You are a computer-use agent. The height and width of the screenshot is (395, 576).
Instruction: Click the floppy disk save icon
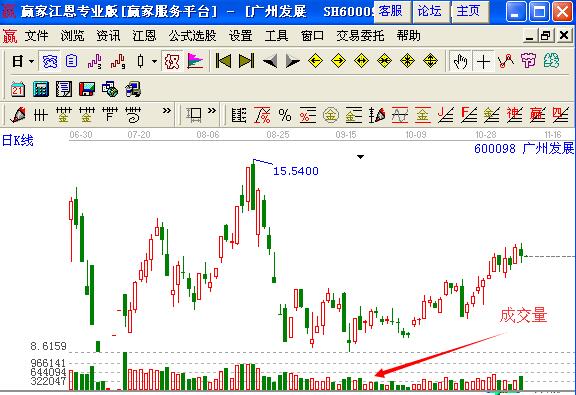(86, 89)
